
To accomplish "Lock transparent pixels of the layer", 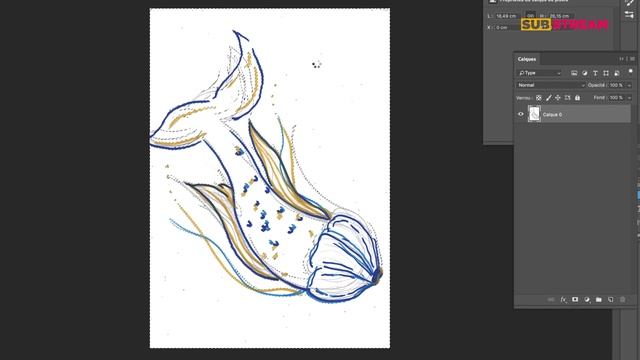I will coord(539,98).
